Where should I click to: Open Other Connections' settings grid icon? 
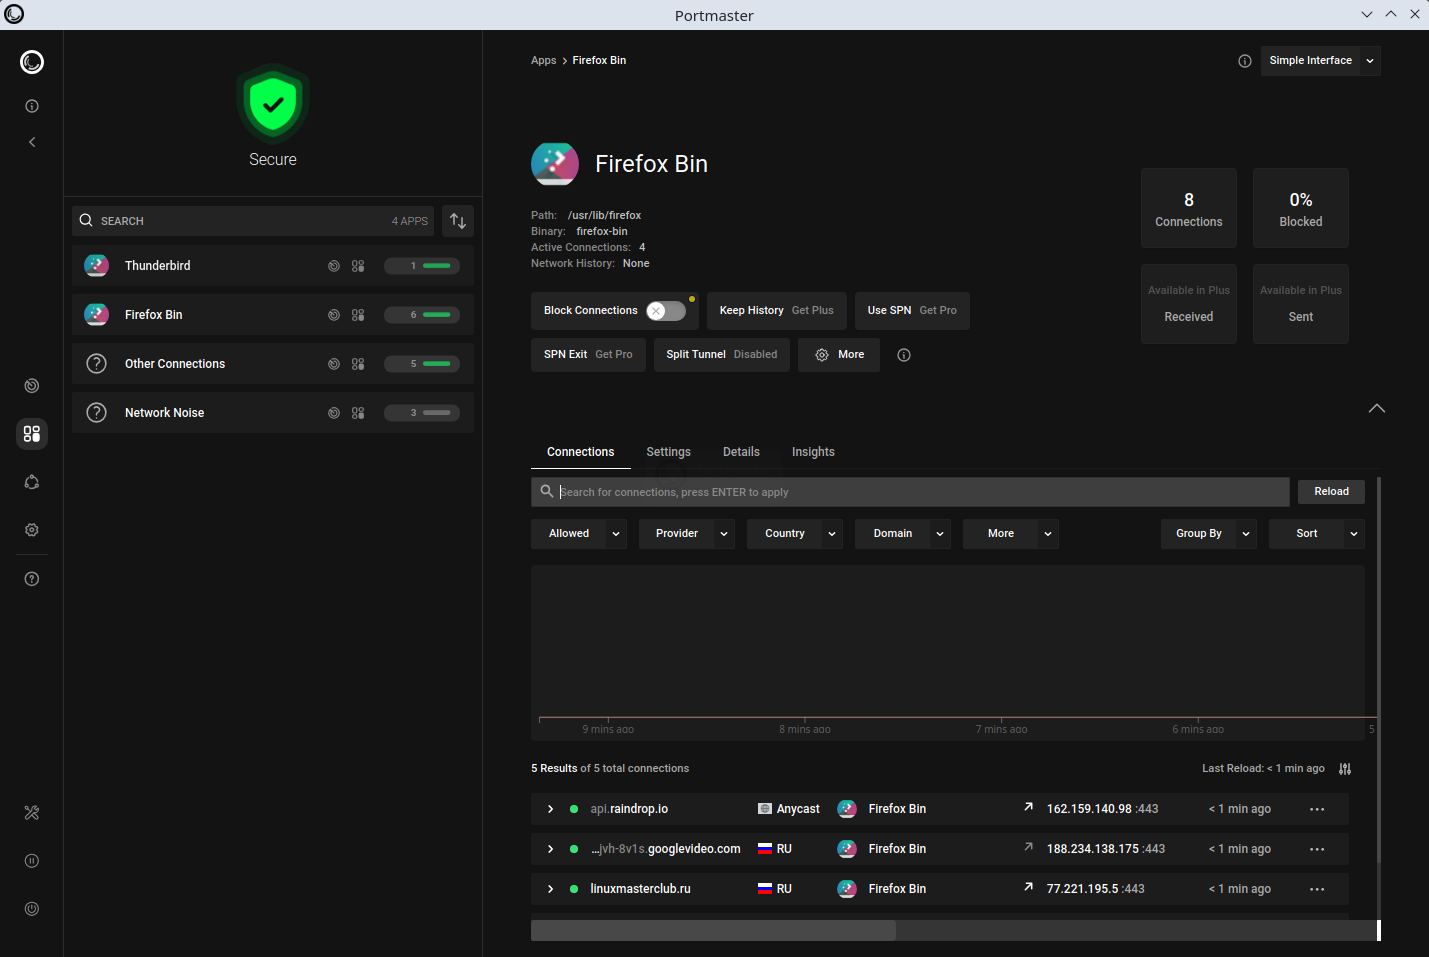click(x=358, y=364)
